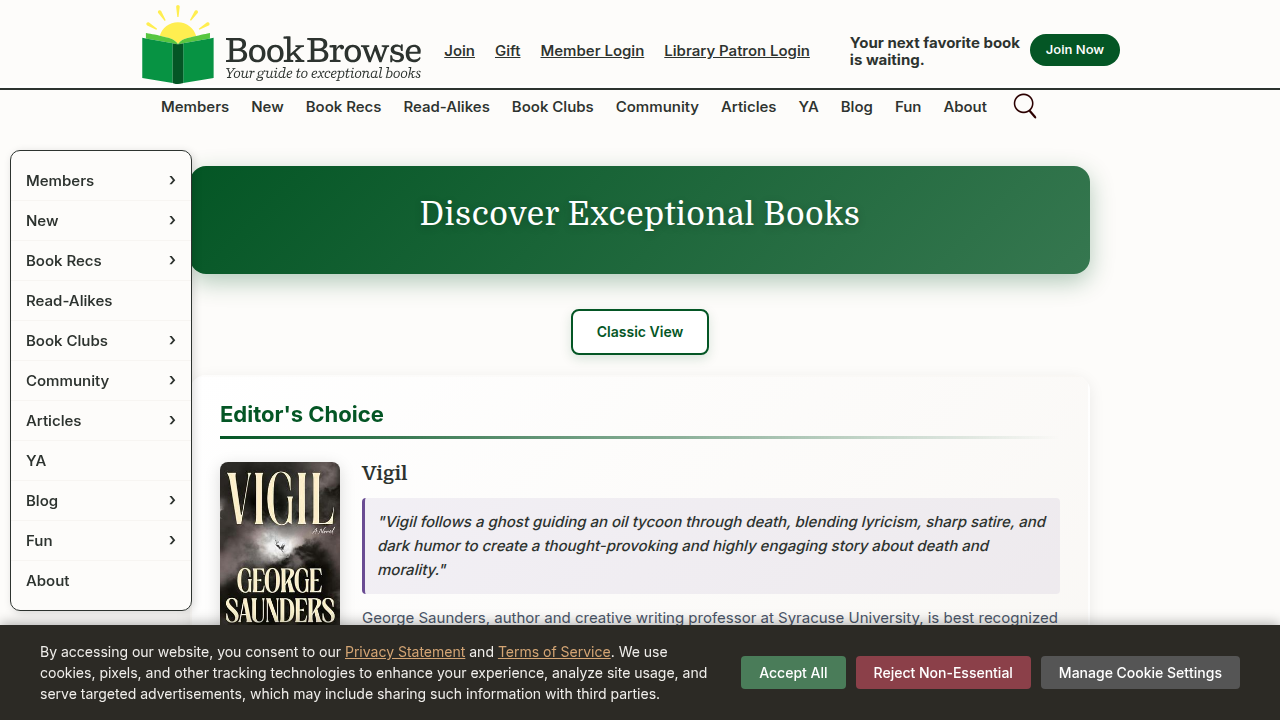
Task: Open the Member Login link
Action: tap(592, 51)
